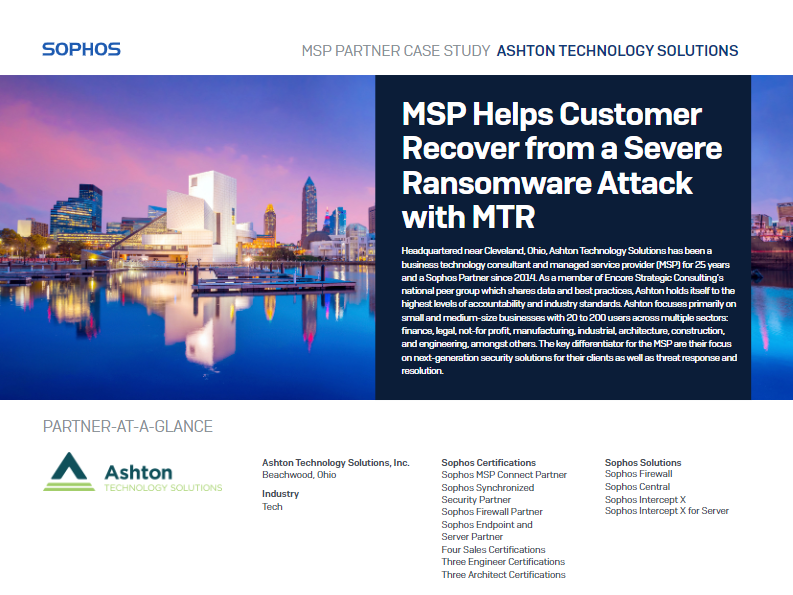Viewport: 793px width, 595px height.
Task: Select "Sophos Central" in the solutions list
Action: pyautogui.click(x=638, y=487)
